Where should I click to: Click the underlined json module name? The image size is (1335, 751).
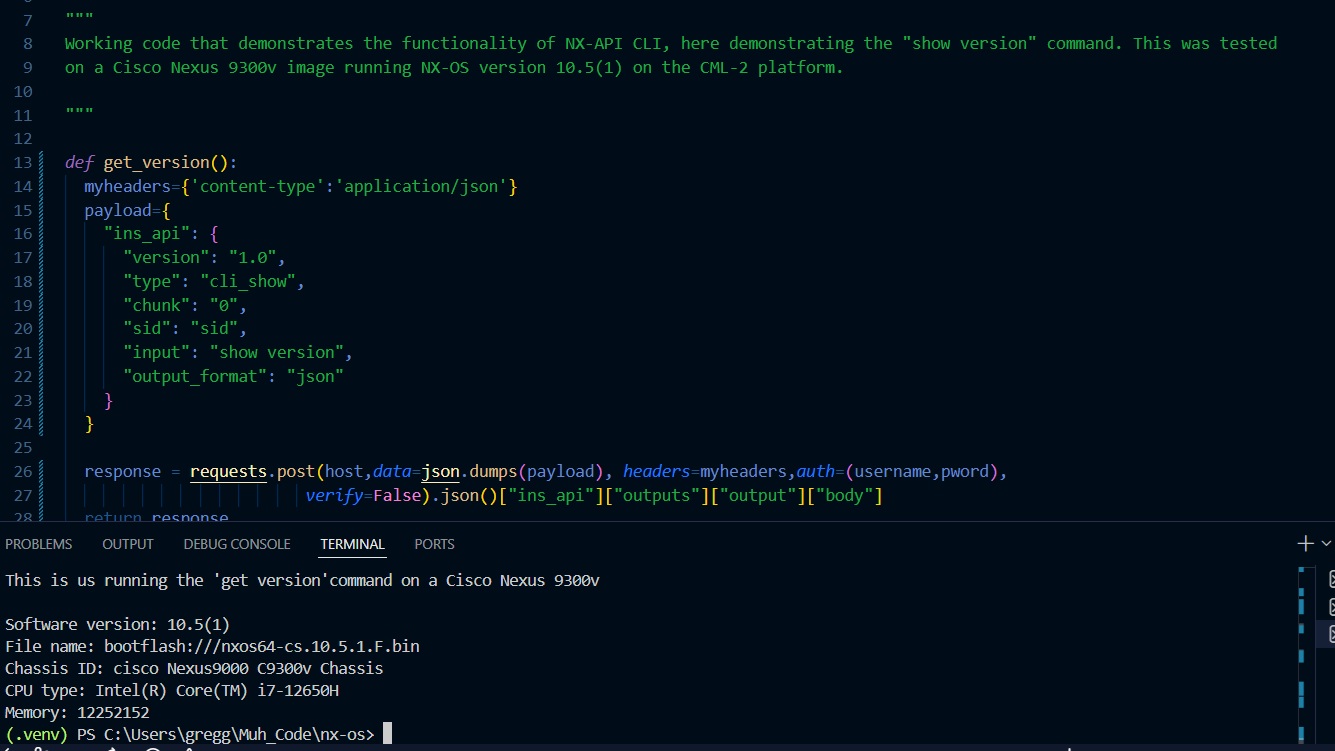pyautogui.click(x=440, y=471)
